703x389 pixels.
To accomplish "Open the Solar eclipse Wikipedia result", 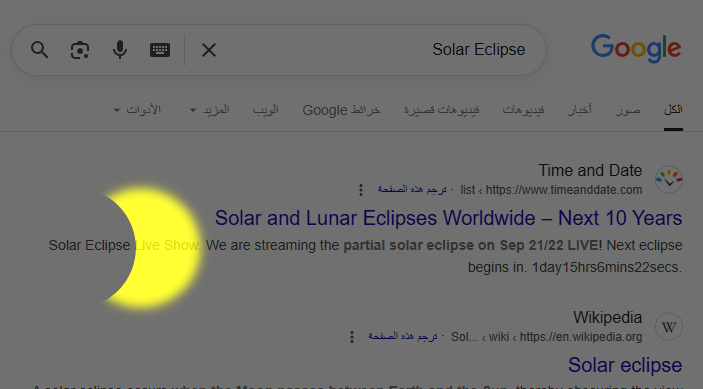I will coord(625,365).
